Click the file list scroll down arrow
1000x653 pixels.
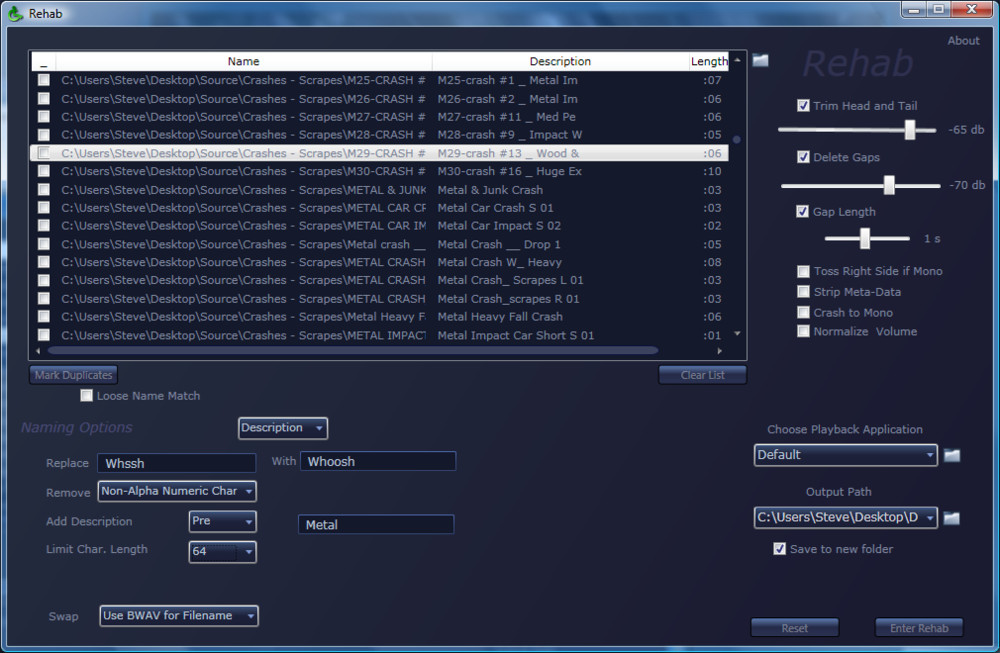[x=737, y=334]
